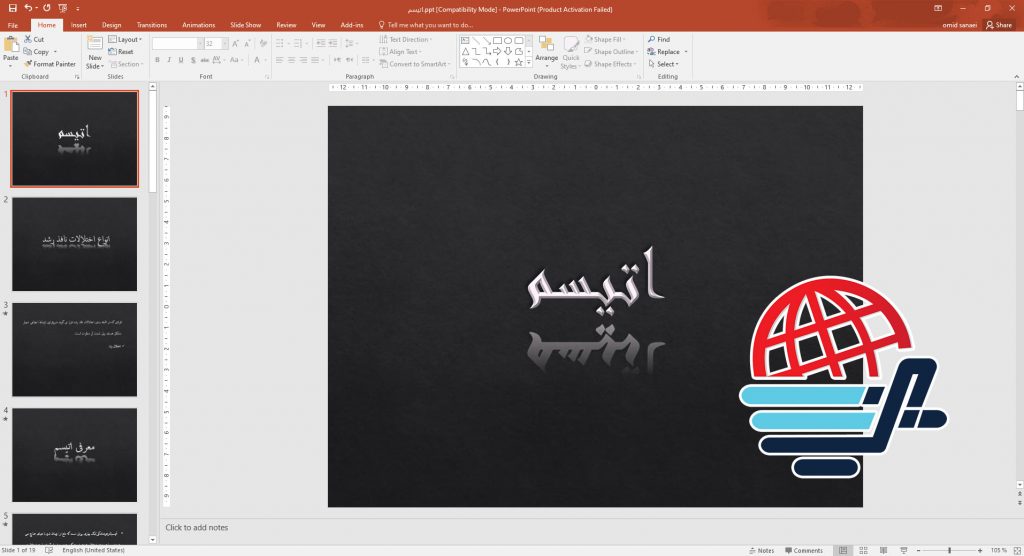Screen dimensions: 1024x556
Task: Insert a New Slide
Action: pyautogui.click(x=95, y=52)
